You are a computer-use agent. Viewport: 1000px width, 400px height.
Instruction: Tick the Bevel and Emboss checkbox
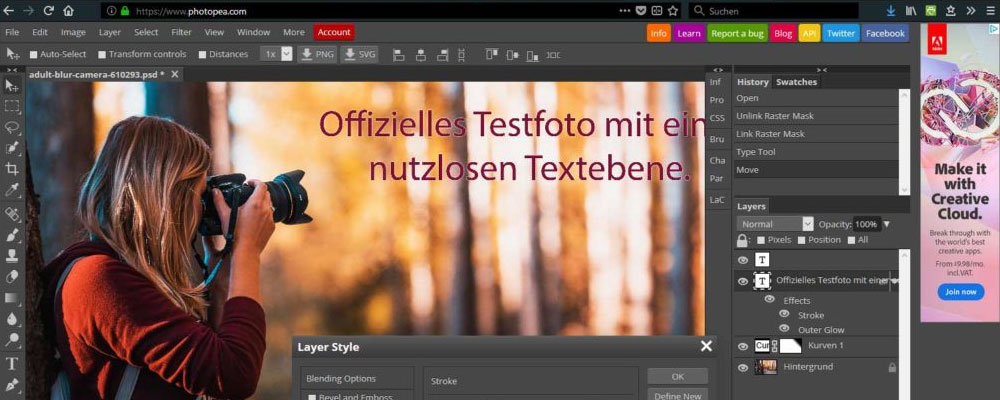pyautogui.click(x=312, y=397)
